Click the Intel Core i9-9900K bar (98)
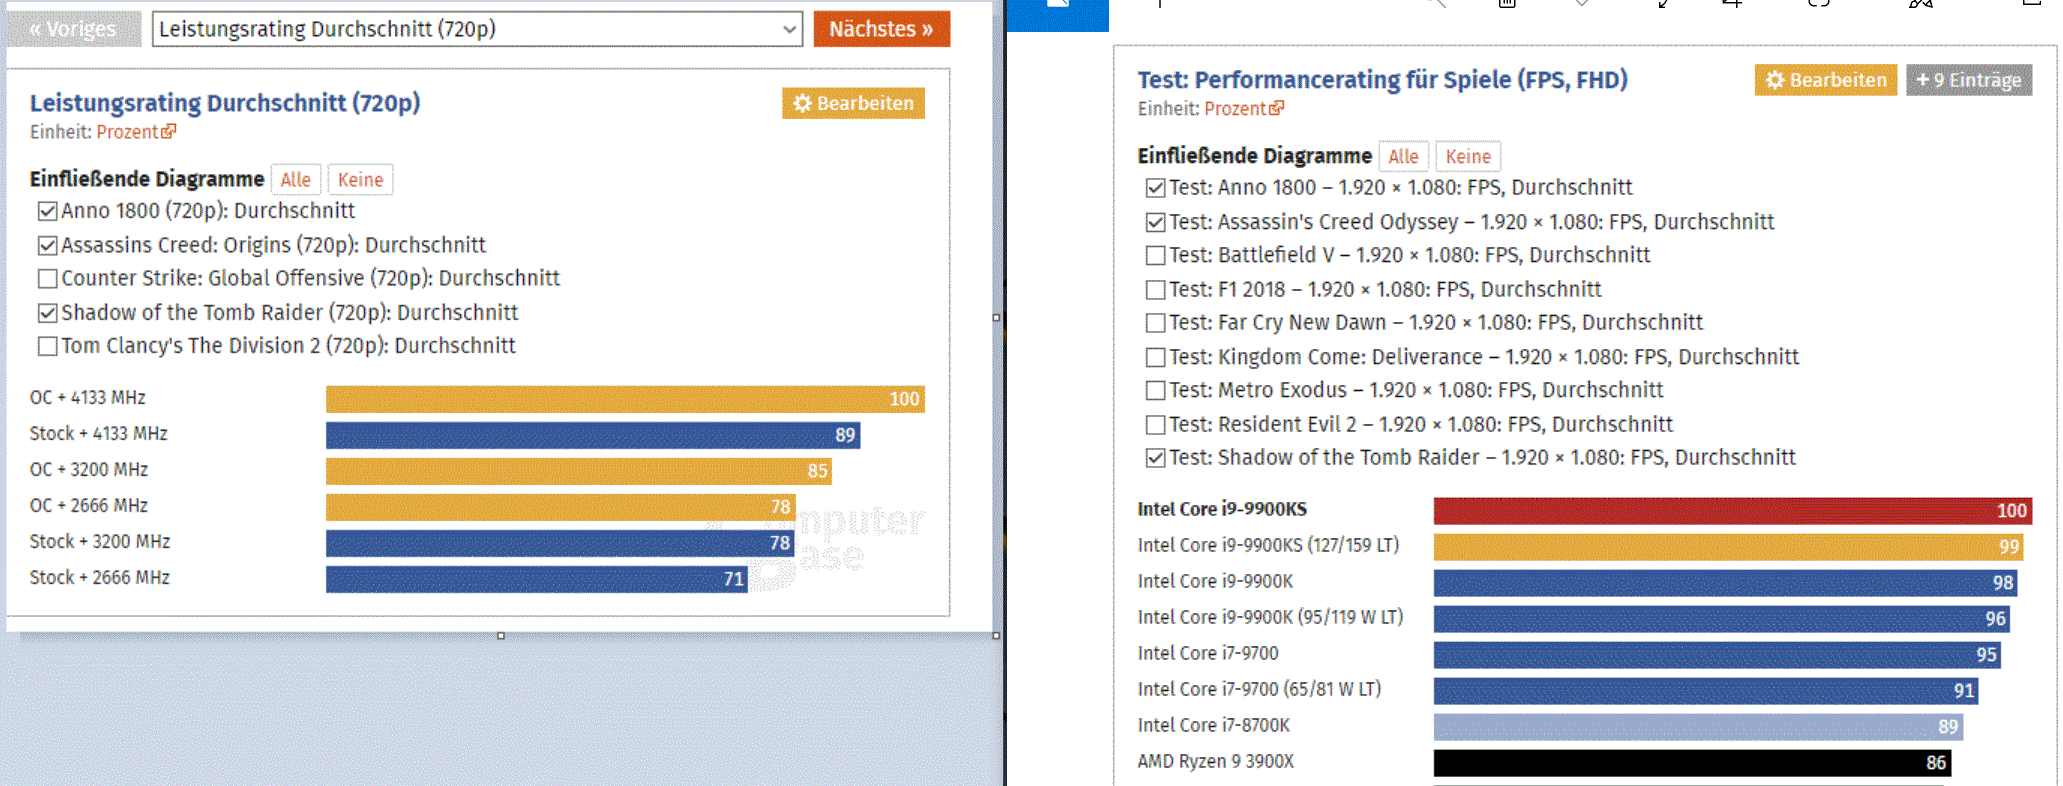The image size is (2063, 786). (1727, 583)
